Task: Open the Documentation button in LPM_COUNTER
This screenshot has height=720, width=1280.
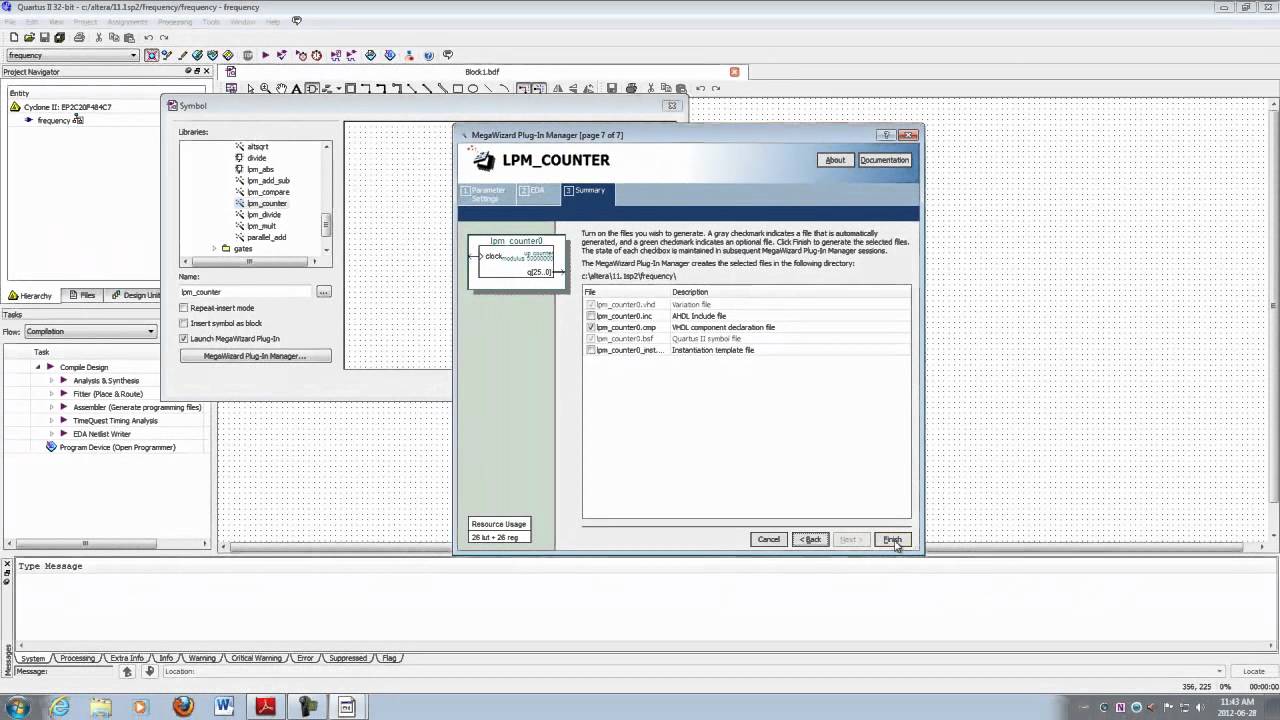Action: pos(884,160)
